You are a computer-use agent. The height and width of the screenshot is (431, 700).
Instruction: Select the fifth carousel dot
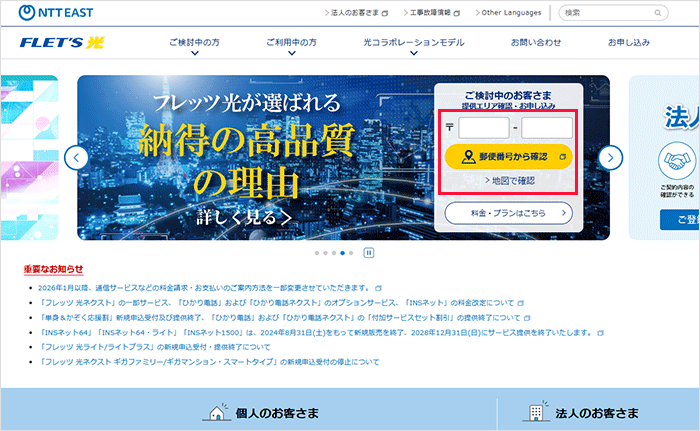[351, 253]
